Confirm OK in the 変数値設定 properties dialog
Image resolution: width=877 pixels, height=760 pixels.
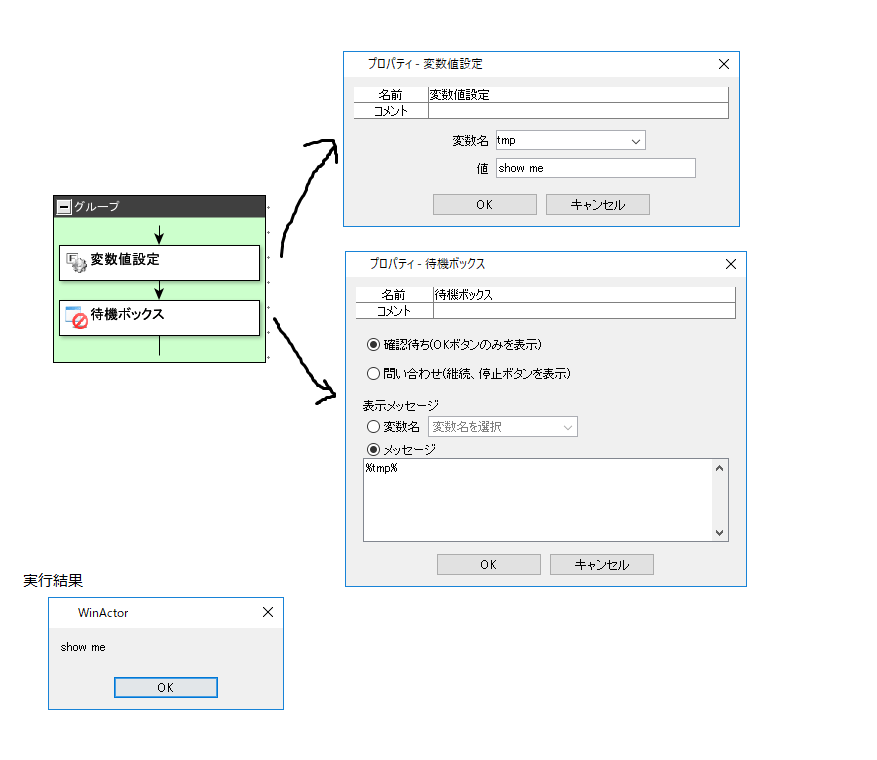click(485, 205)
